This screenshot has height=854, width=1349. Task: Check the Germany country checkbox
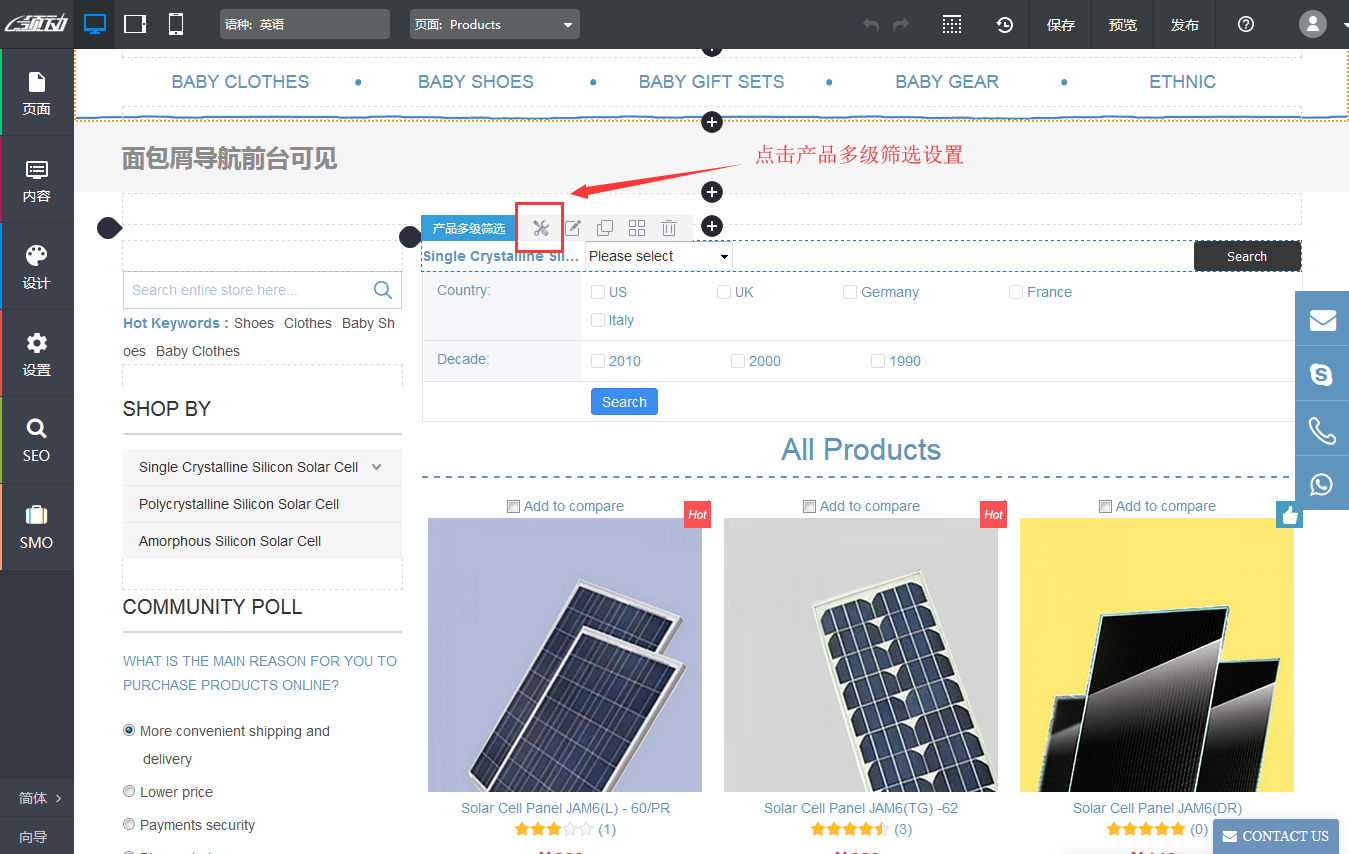click(850, 291)
